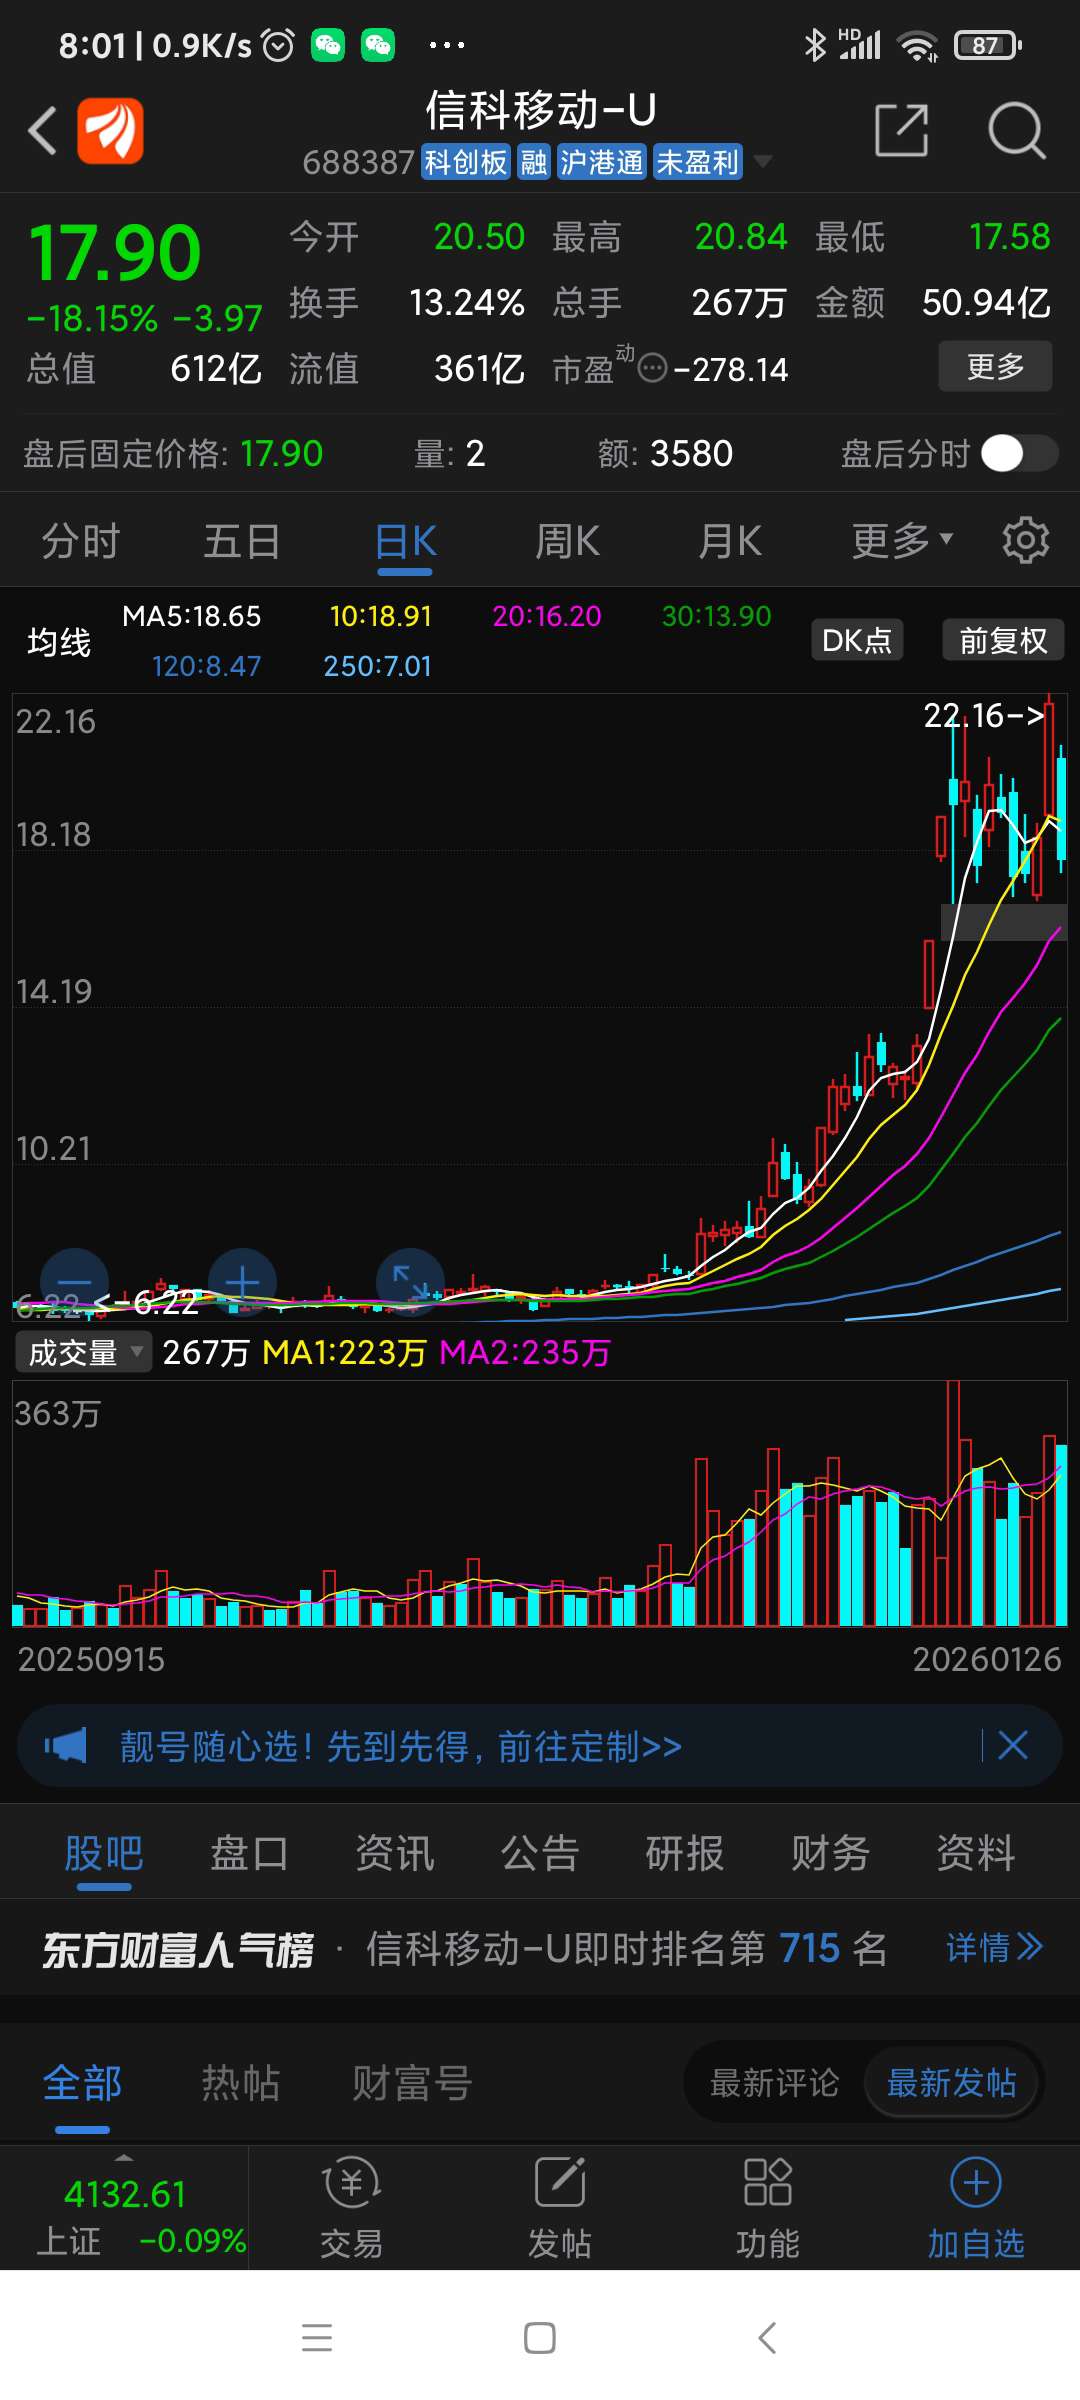Tap the 市盈 -278.14 value

pos(731,370)
